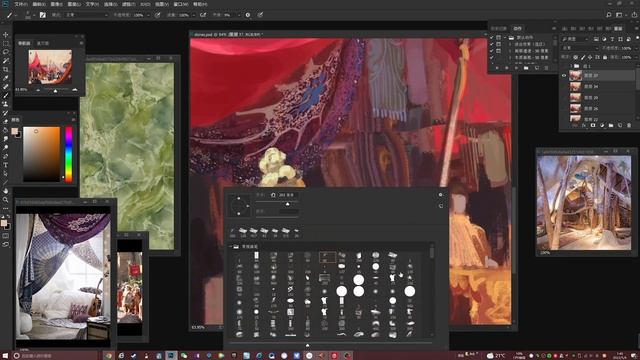The width and height of the screenshot is (640, 360).
Task: Click search icon at top right
Action: click(x=609, y=15)
